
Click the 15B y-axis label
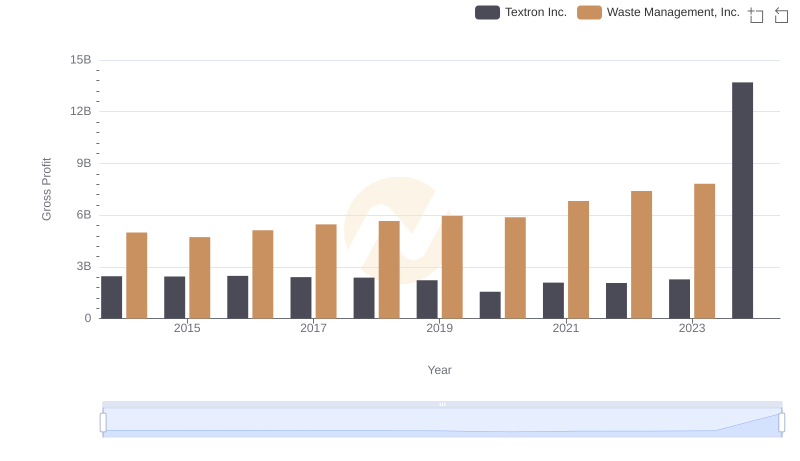point(81,60)
